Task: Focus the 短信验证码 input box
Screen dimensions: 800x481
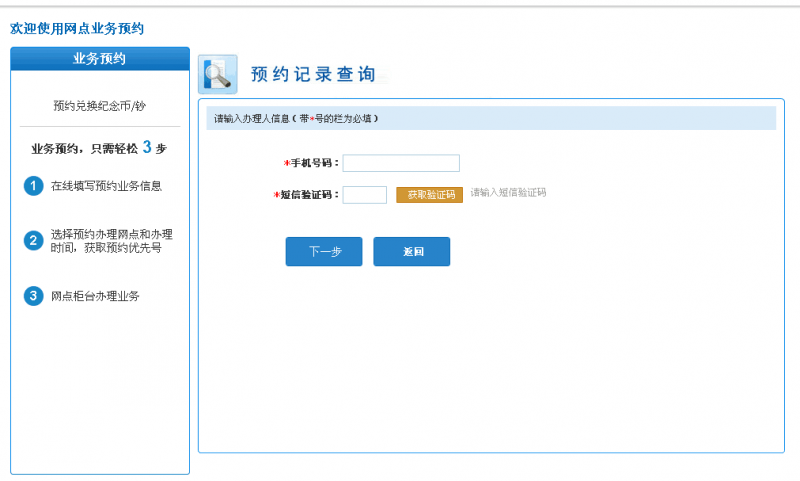Action: [364, 195]
